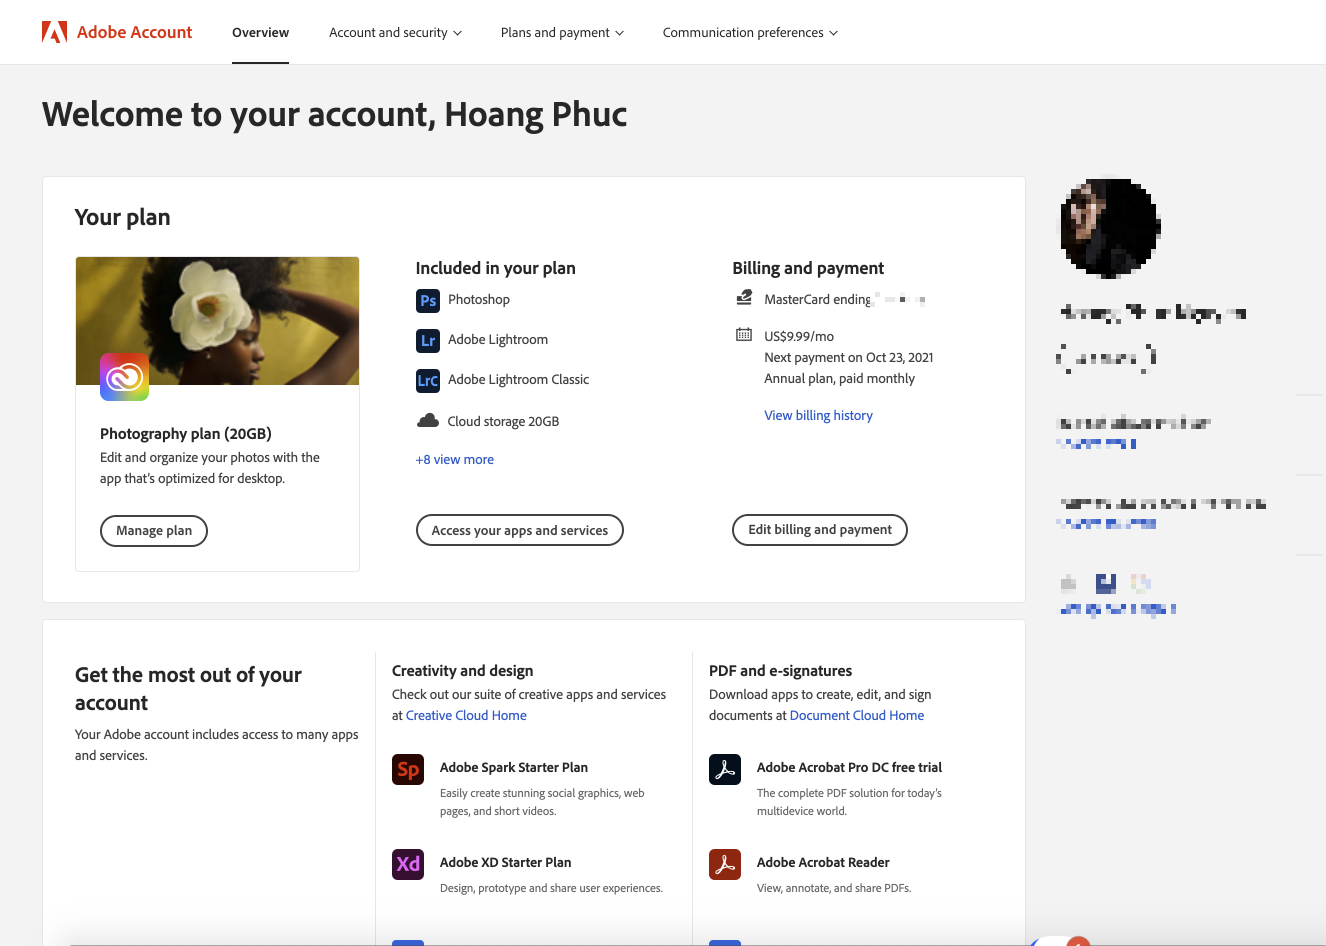
Task: Click the US$9.99/mo price text
Action: tap(799, 336)
